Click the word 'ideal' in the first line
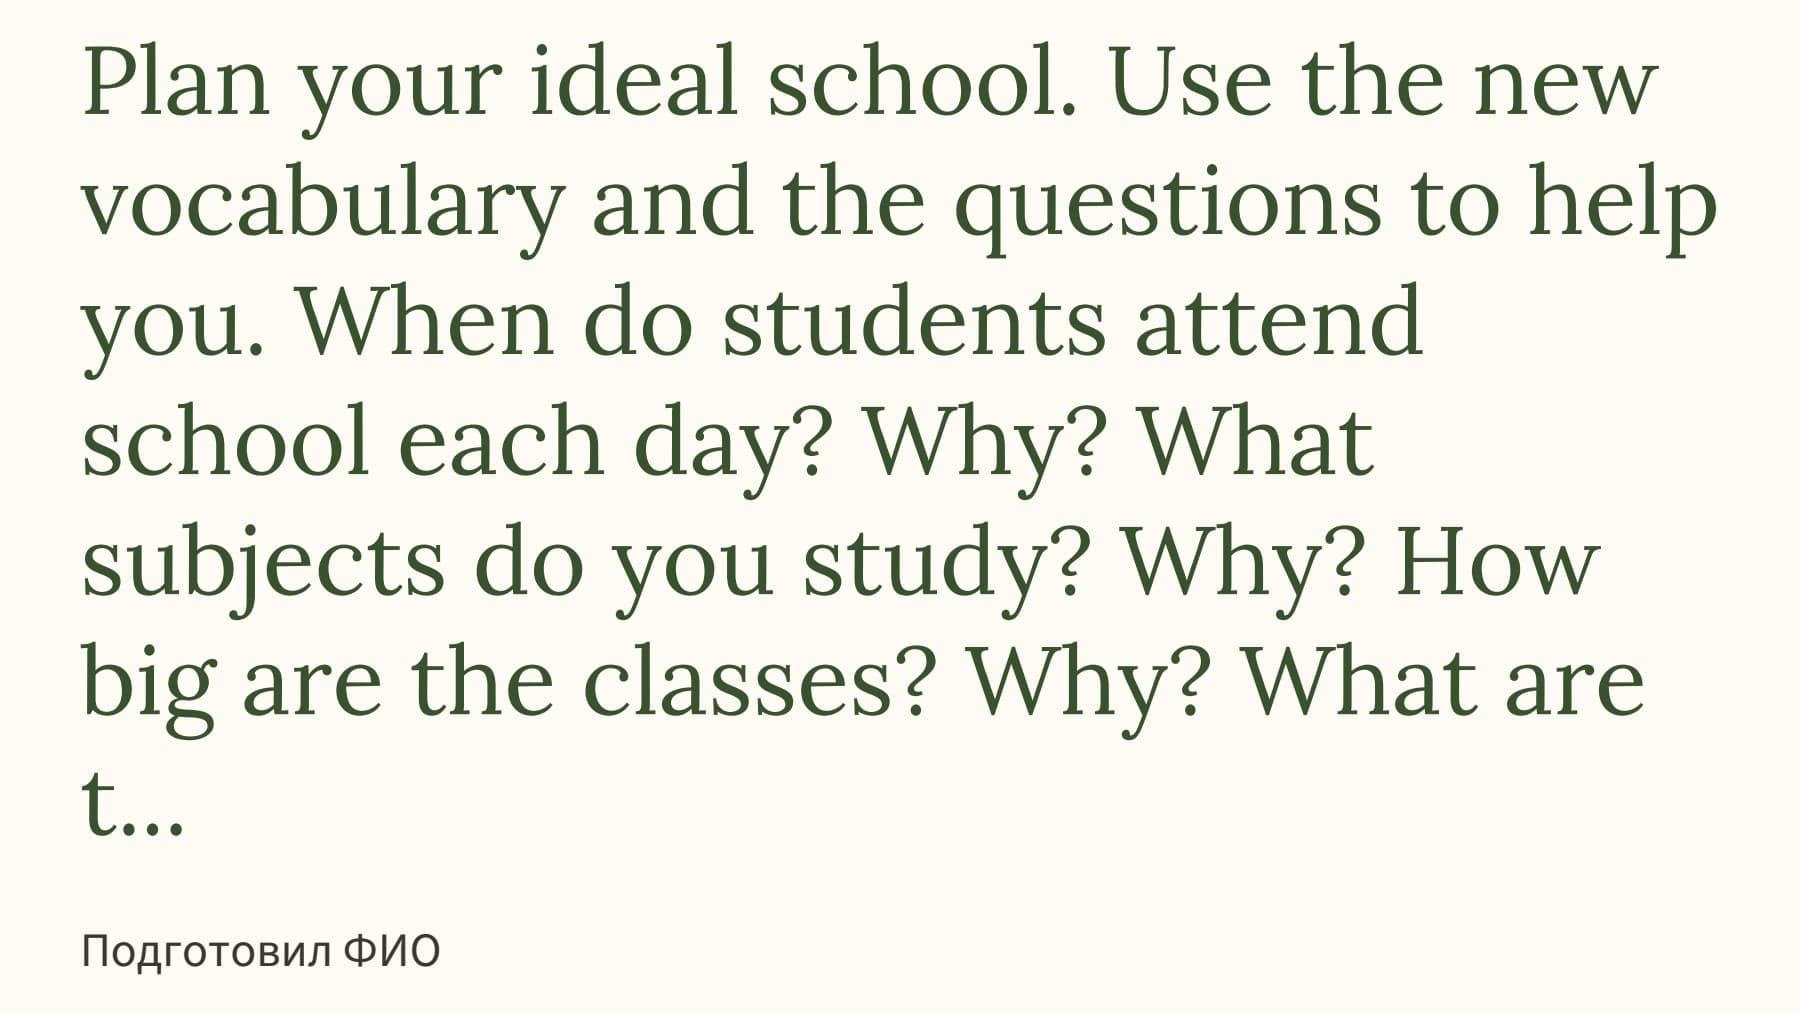This screenshot has width=1800, height=1013. pos(636,81)
